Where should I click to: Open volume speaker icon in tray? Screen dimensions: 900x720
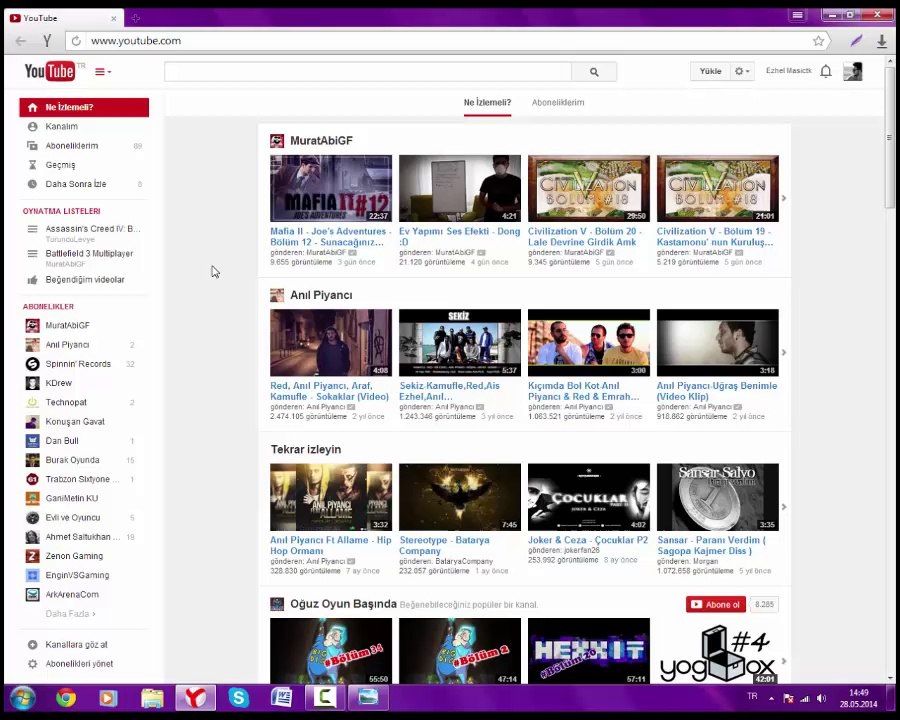point(821,699)
